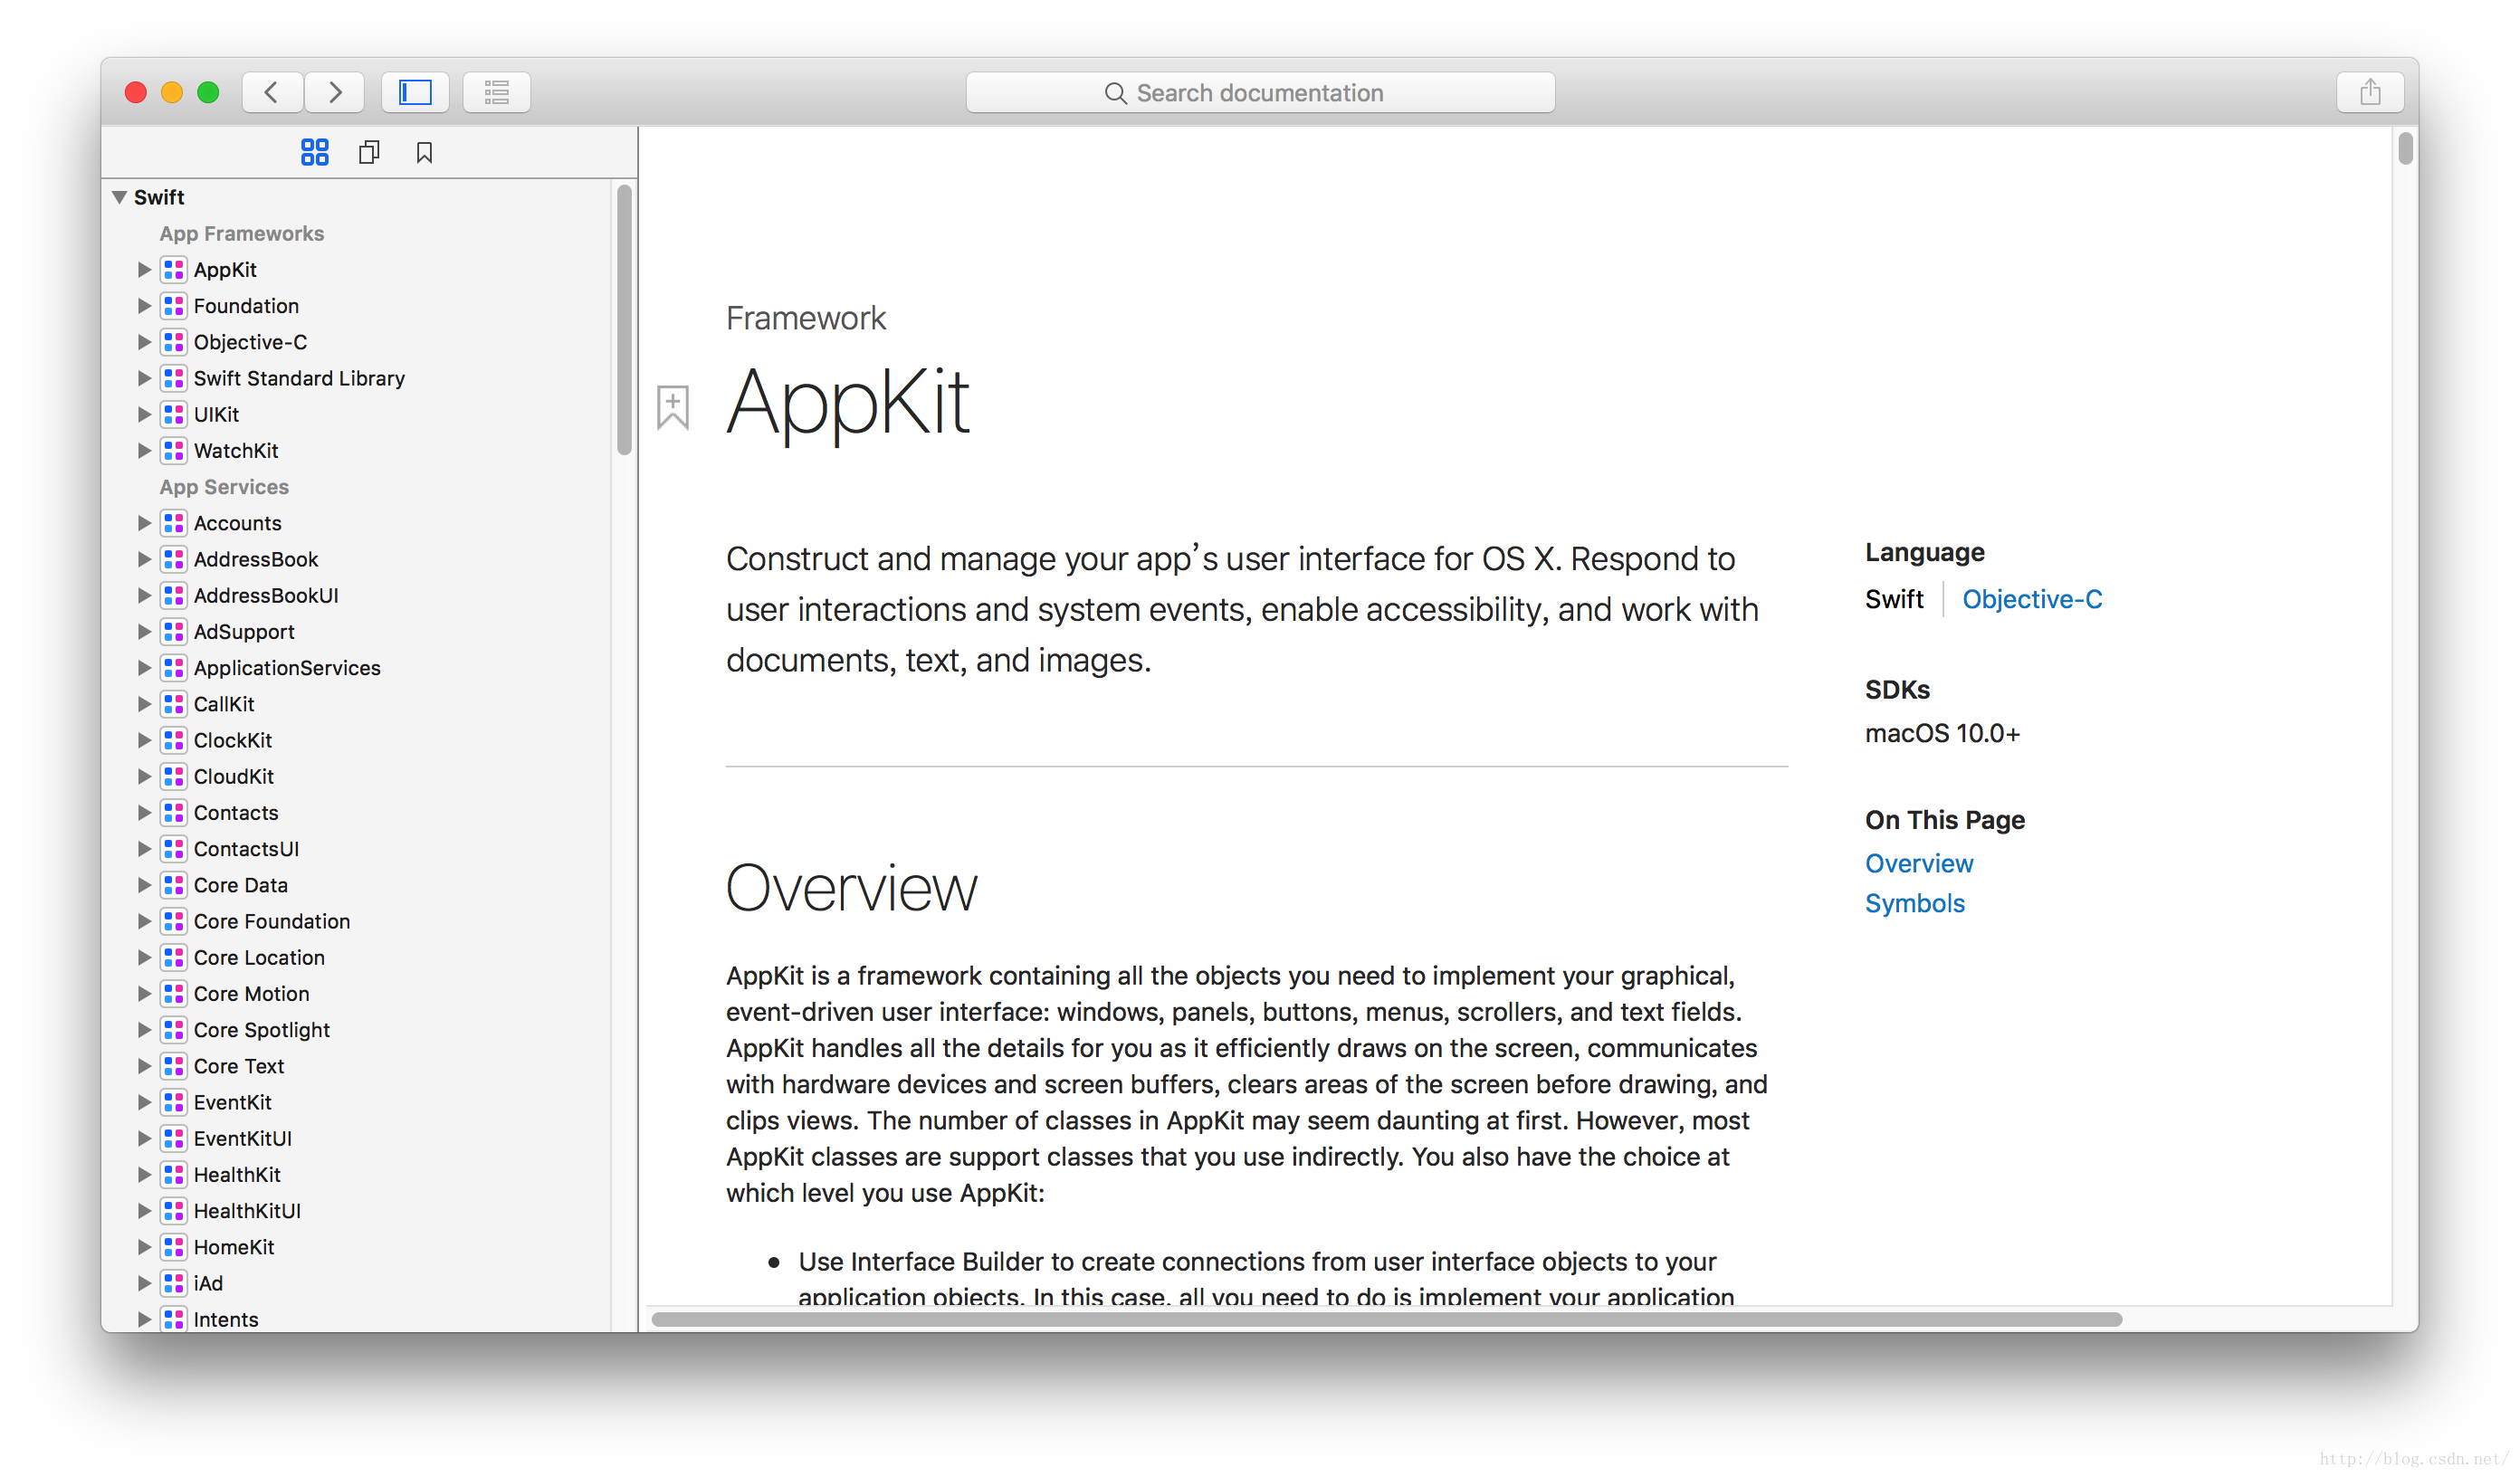2520x1477 pixels.
Task: Click the horizontal scrollbar in content
Action: 1386,1319
